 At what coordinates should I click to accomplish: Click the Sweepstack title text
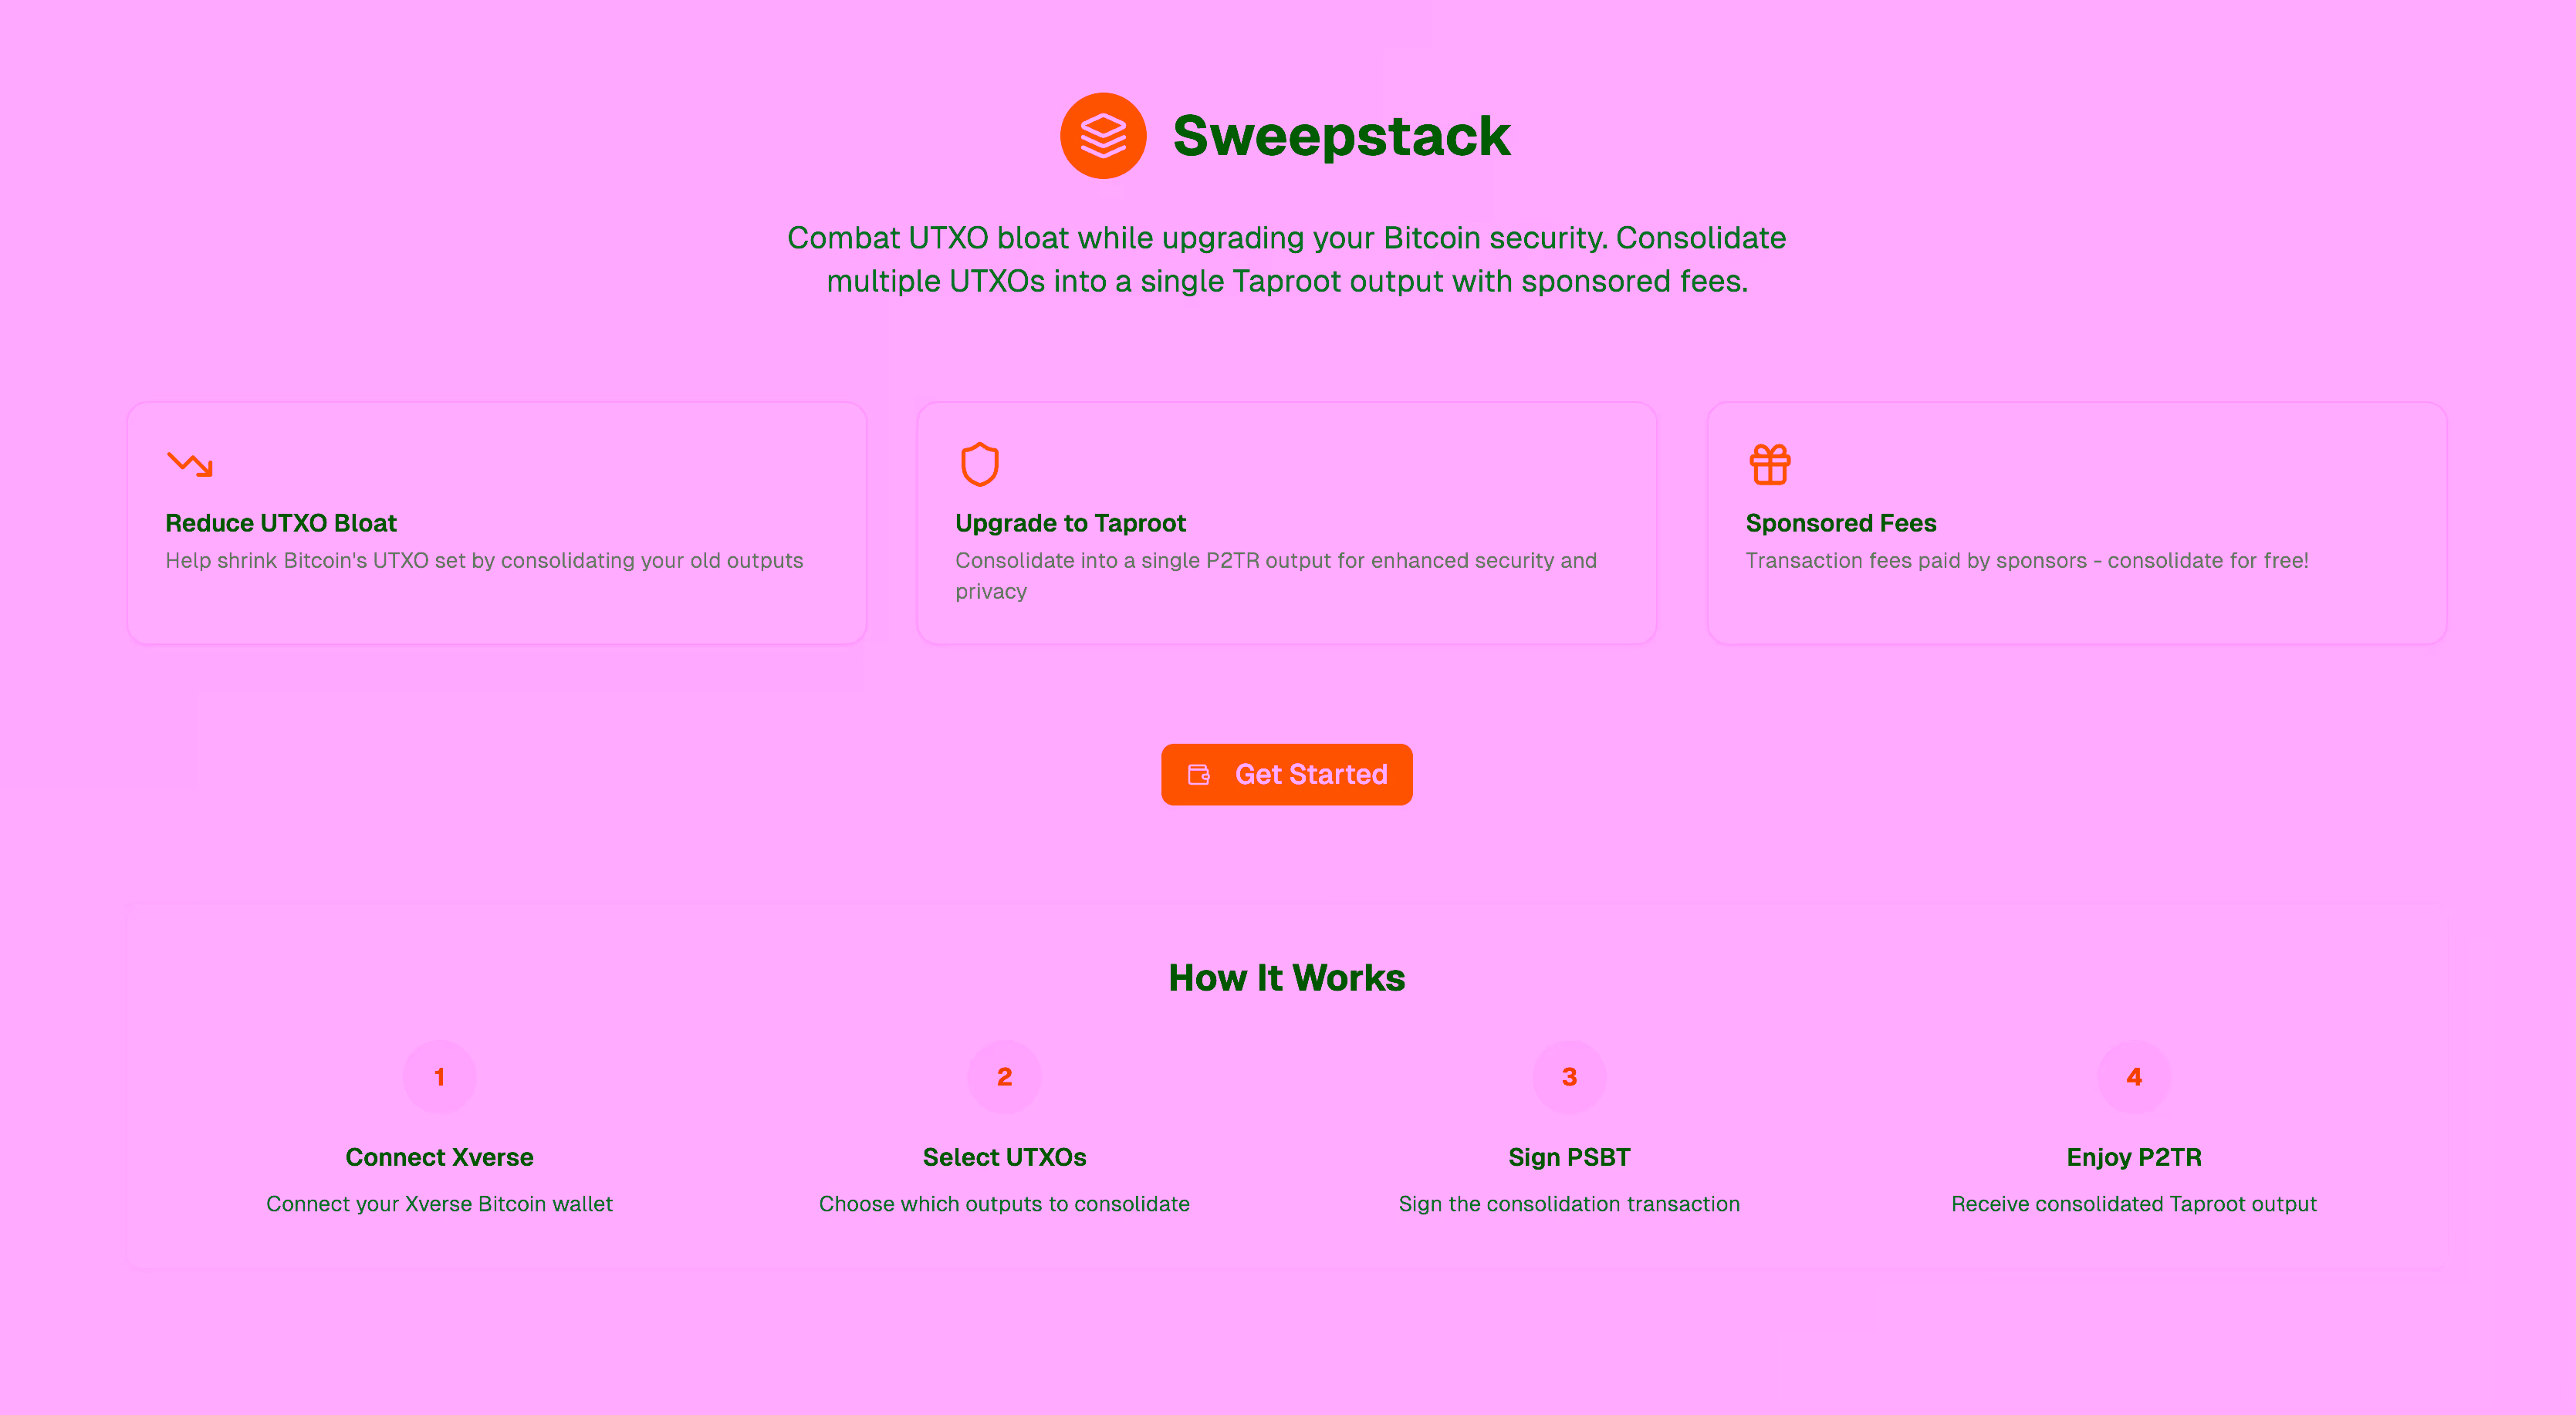(x=1341, y=136)
